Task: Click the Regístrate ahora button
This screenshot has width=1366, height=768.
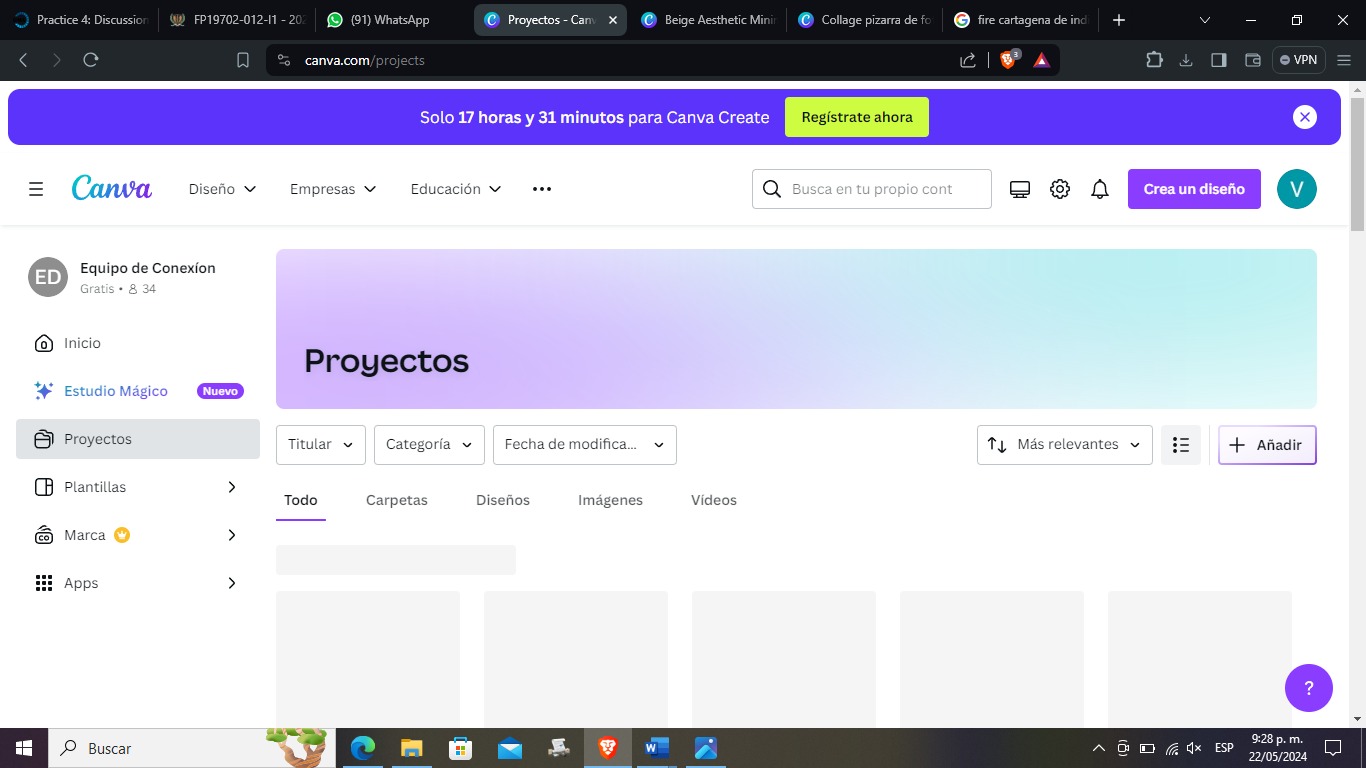Action: coord(856,117)
